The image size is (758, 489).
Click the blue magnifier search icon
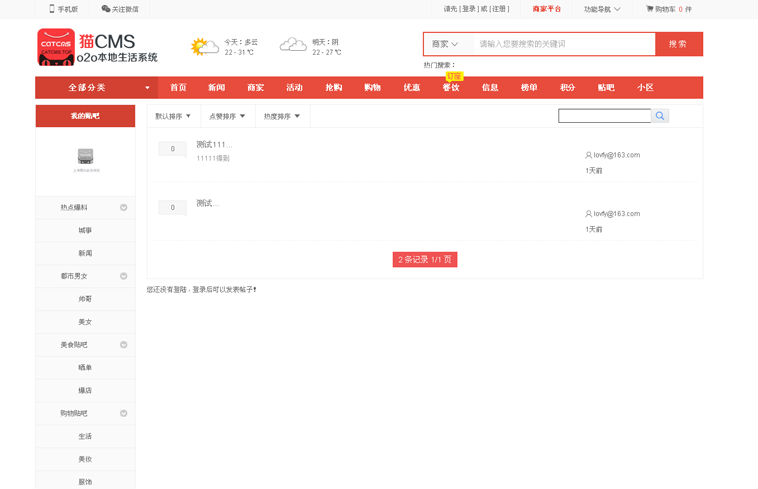pyautogui.click(x=660, y=116)
